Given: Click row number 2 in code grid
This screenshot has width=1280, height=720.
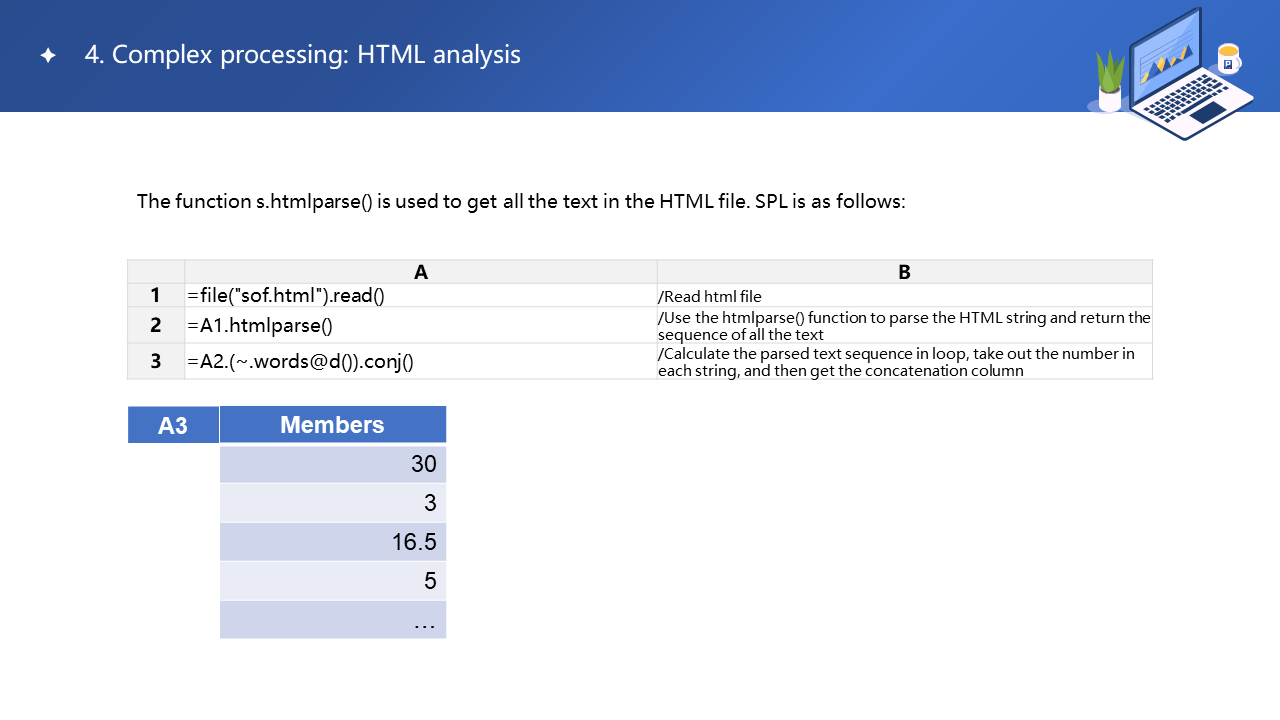Looking at the screenshot, I should click(155, 325).
